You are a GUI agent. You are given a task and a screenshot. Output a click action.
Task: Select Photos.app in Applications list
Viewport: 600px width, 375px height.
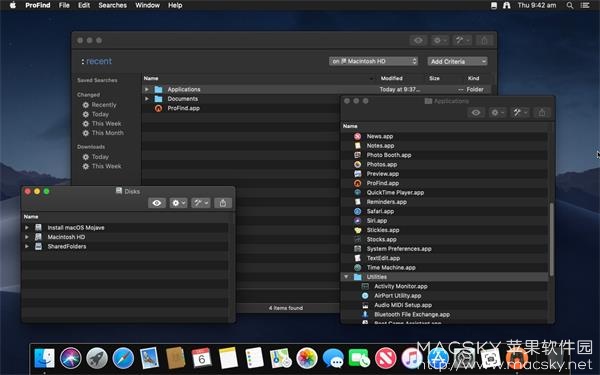[x=445, y=165]
